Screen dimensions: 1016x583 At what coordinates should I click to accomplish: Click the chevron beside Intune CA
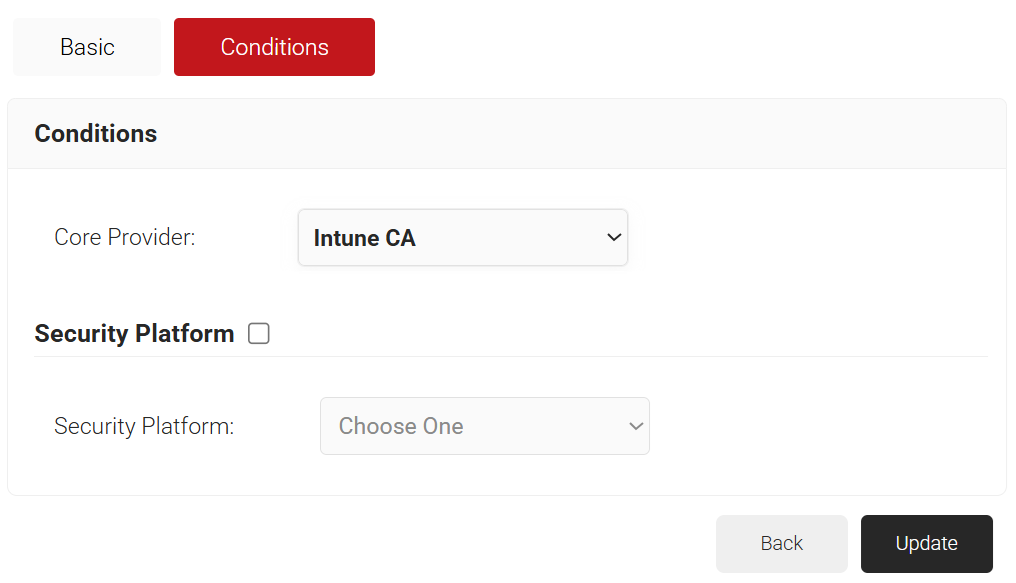[614, 238]
